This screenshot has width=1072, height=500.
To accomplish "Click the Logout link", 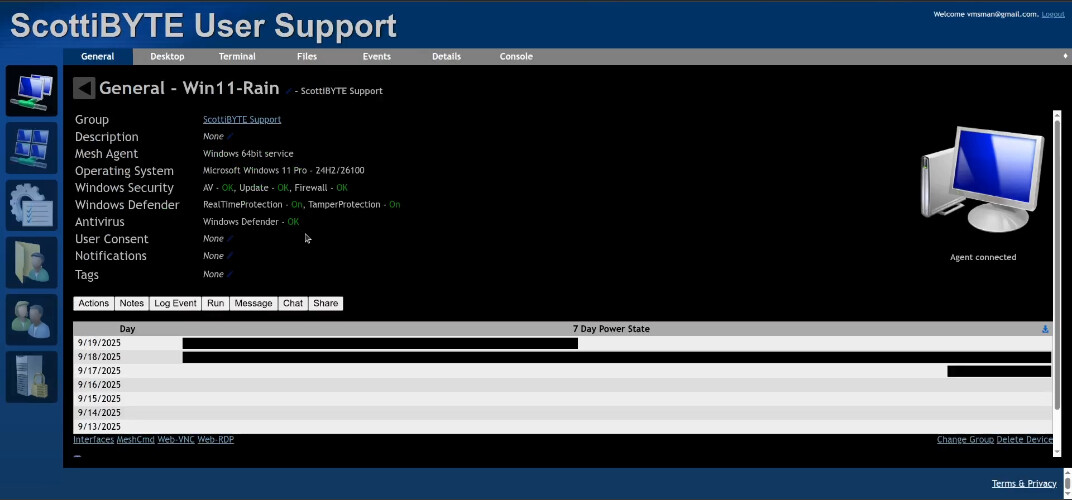I will [x=1053, y=14].
